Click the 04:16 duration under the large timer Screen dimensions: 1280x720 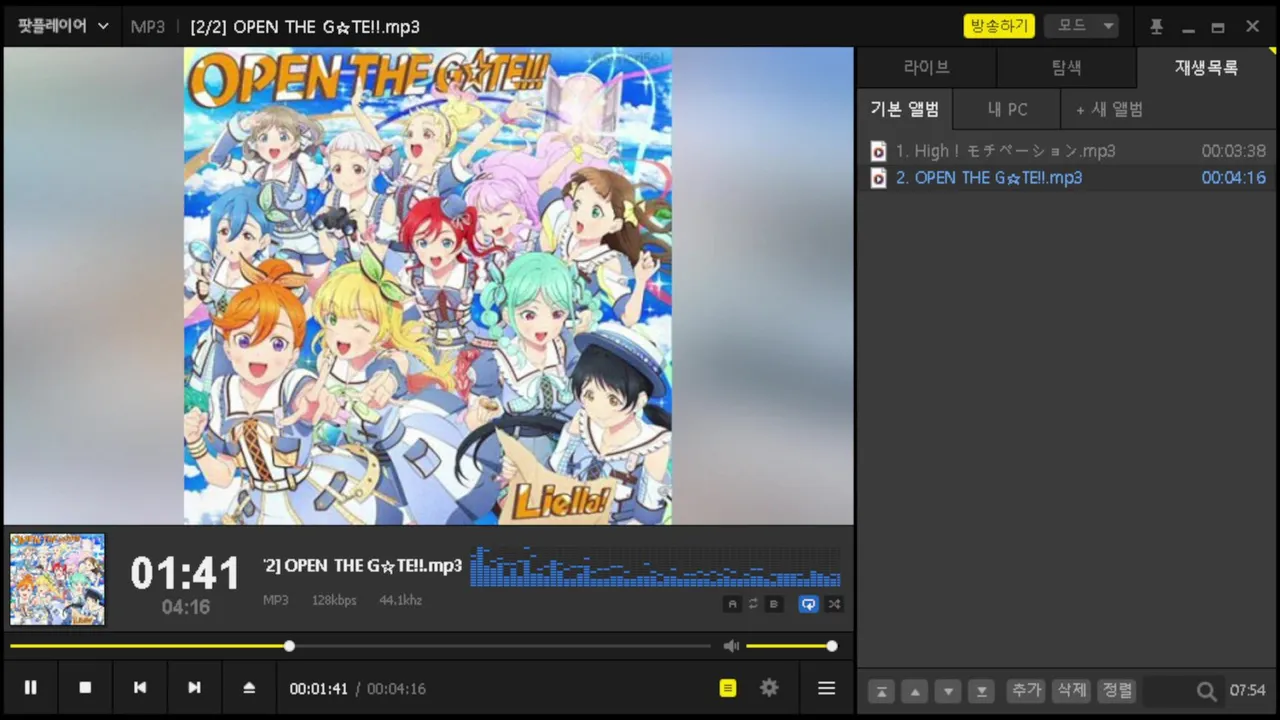tap(186, 607)
